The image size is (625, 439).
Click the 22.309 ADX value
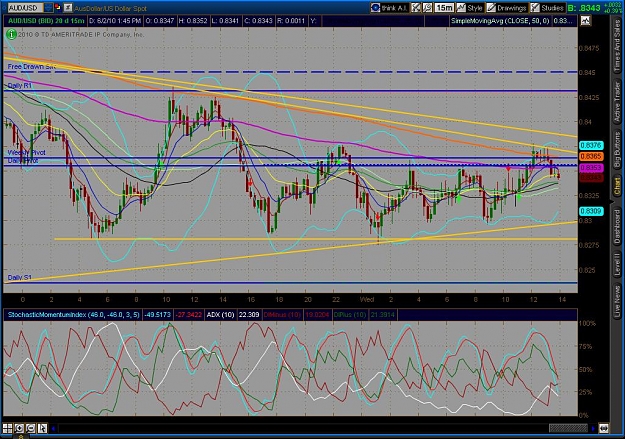(249, 315)
